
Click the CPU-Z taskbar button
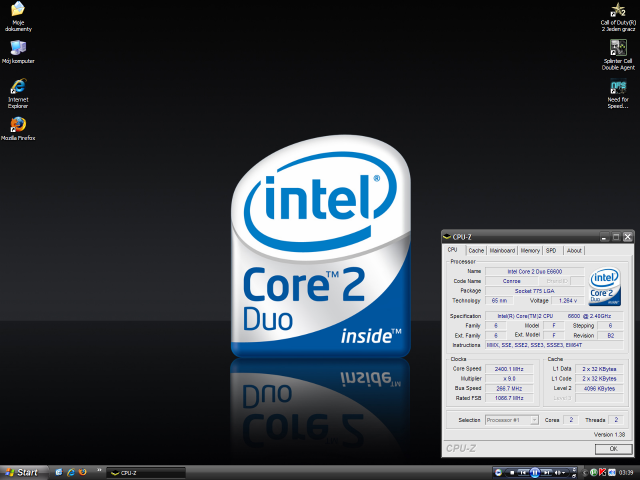click(146, 473)
